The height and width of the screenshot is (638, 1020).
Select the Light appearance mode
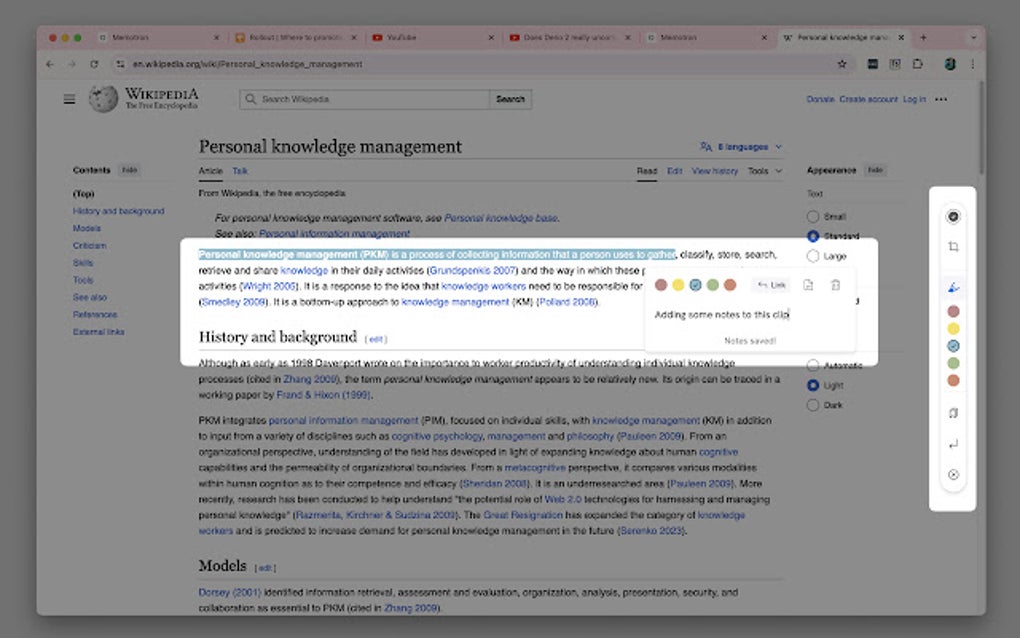click(812, 385)
